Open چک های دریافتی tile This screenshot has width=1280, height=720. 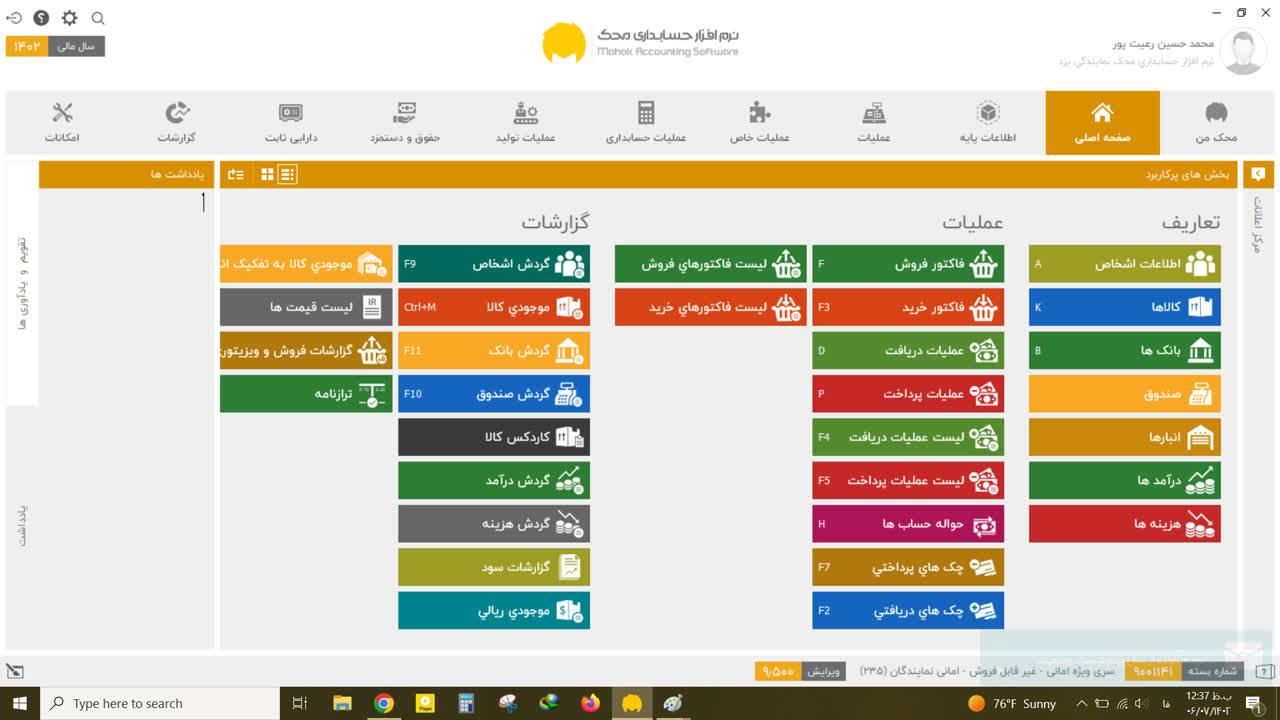(908, 610)
